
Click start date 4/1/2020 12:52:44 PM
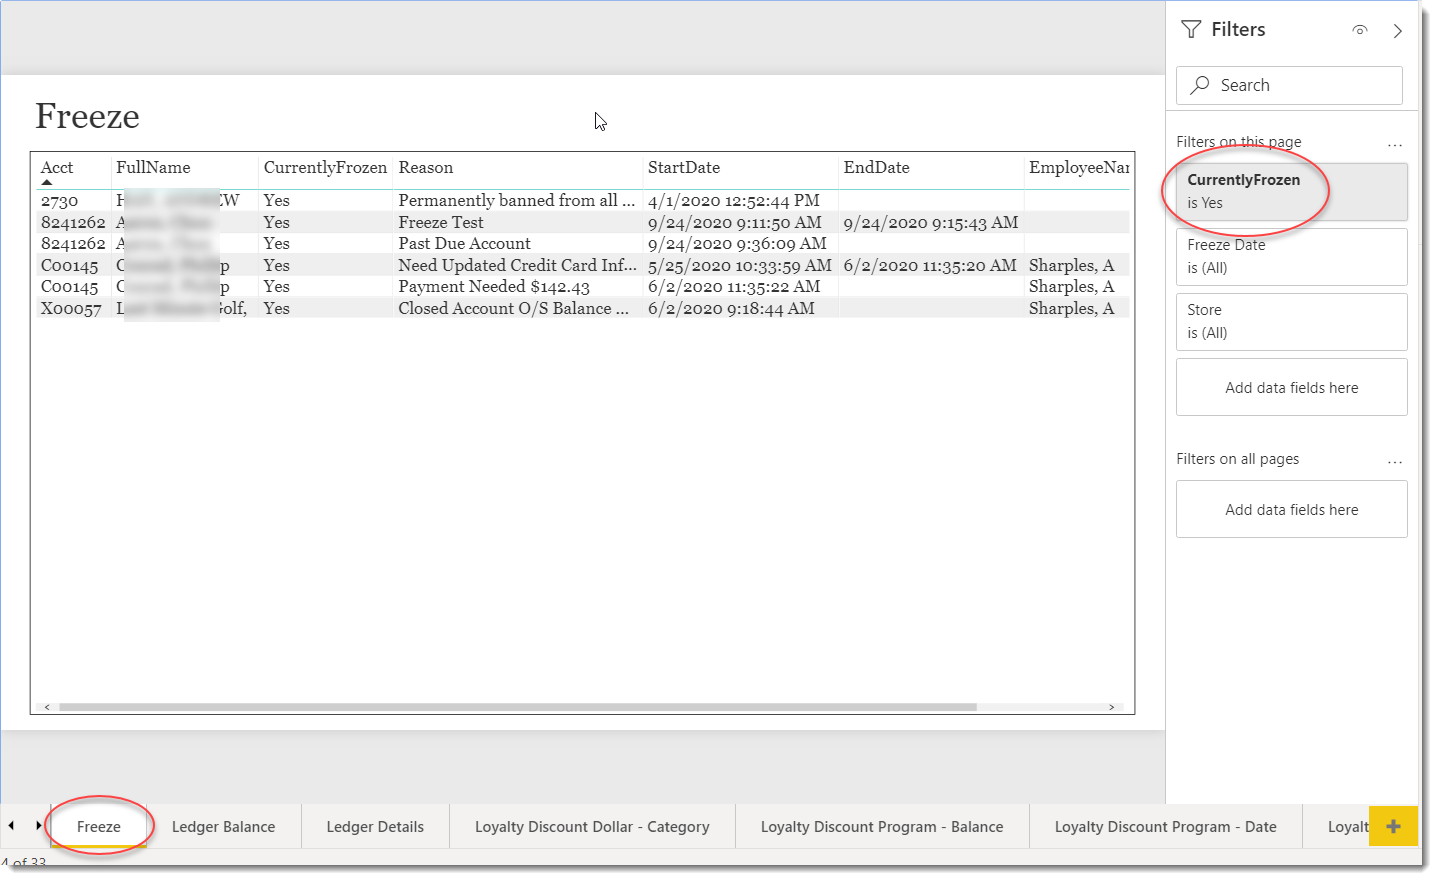click(x=734, y=201)
